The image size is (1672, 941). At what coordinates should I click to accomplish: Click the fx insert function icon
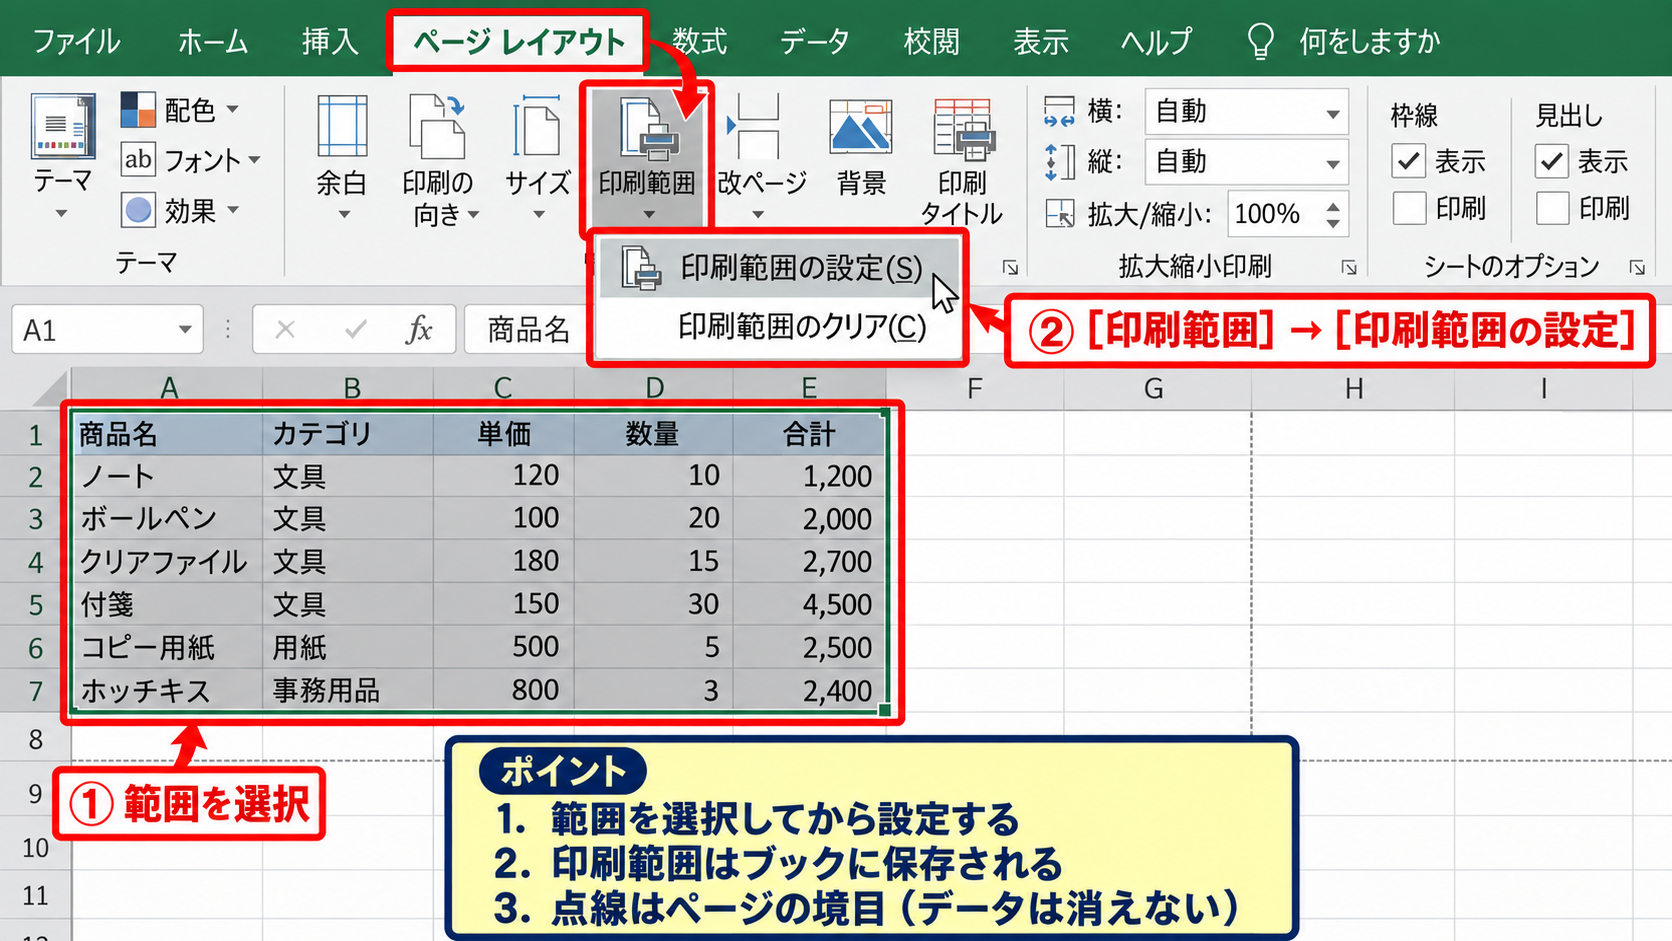coord(419,329)
